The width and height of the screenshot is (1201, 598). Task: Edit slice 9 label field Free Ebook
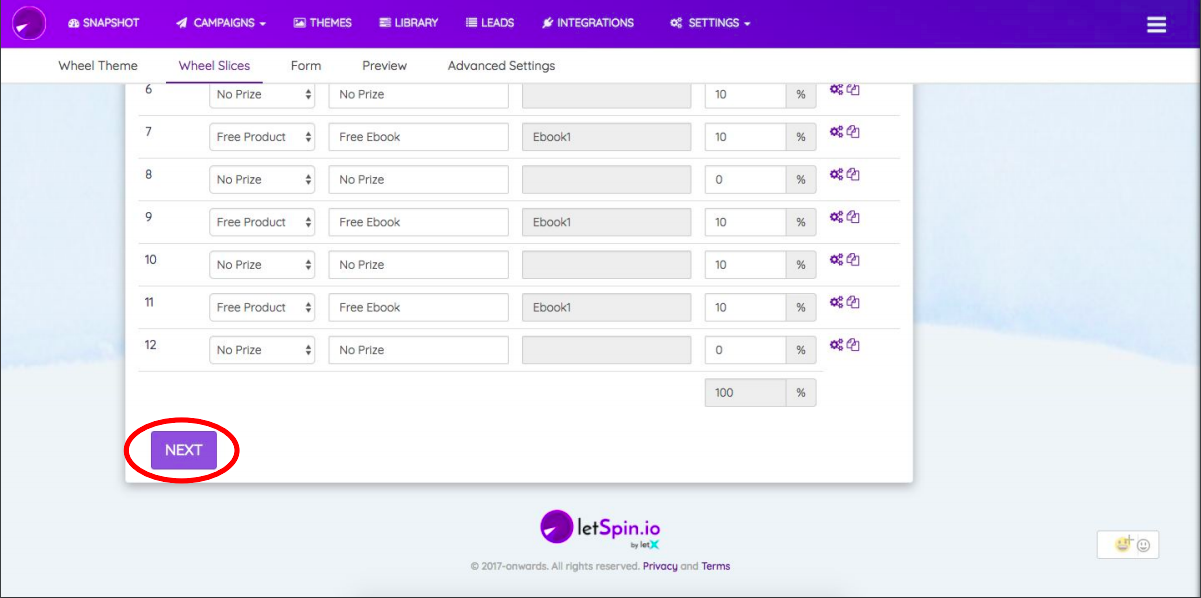(418, 222)
